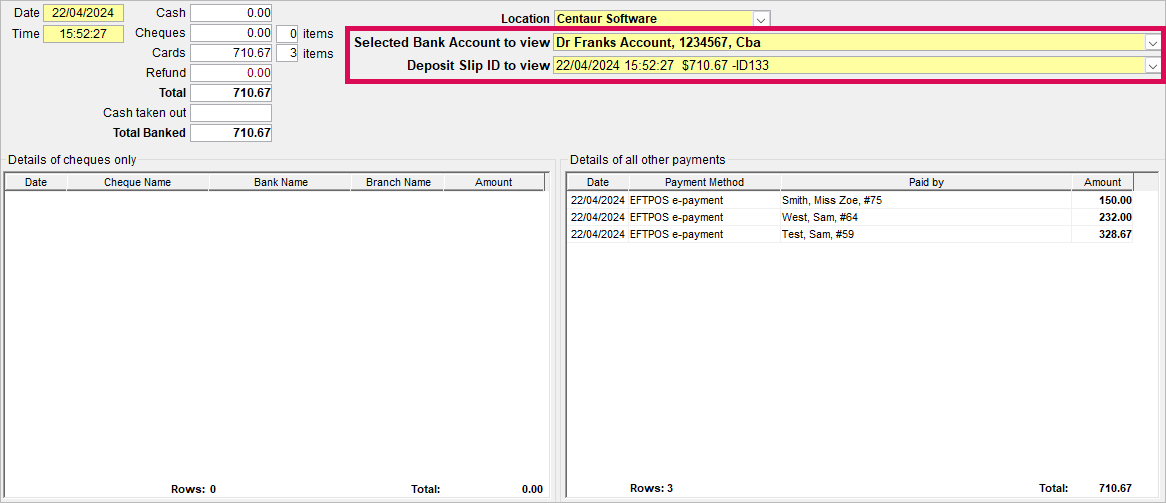Click the Cash amount field
The image size is (1166, 503).
(231, 13)
